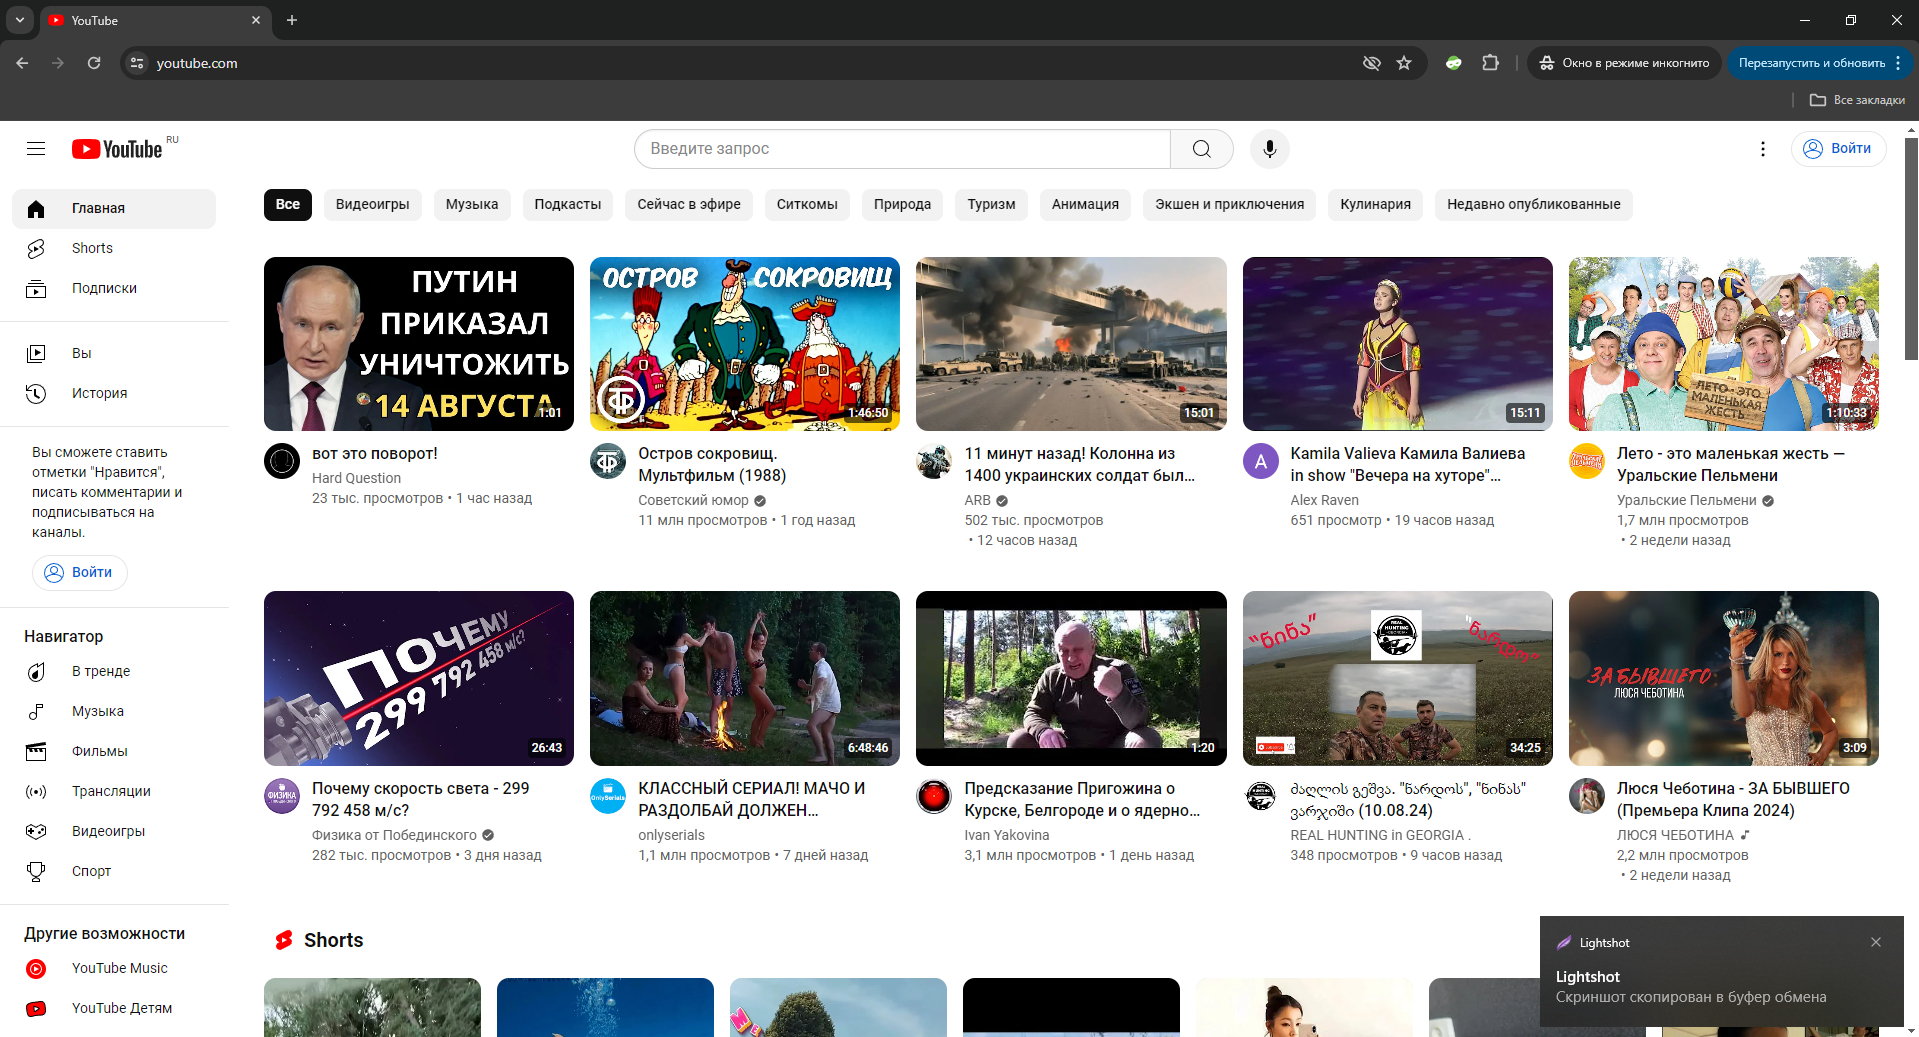Image resolution: width=1919 pixels, height=1037 pixels.
Task: Open the Trending section in sidebar
Action: coord(100,671)
